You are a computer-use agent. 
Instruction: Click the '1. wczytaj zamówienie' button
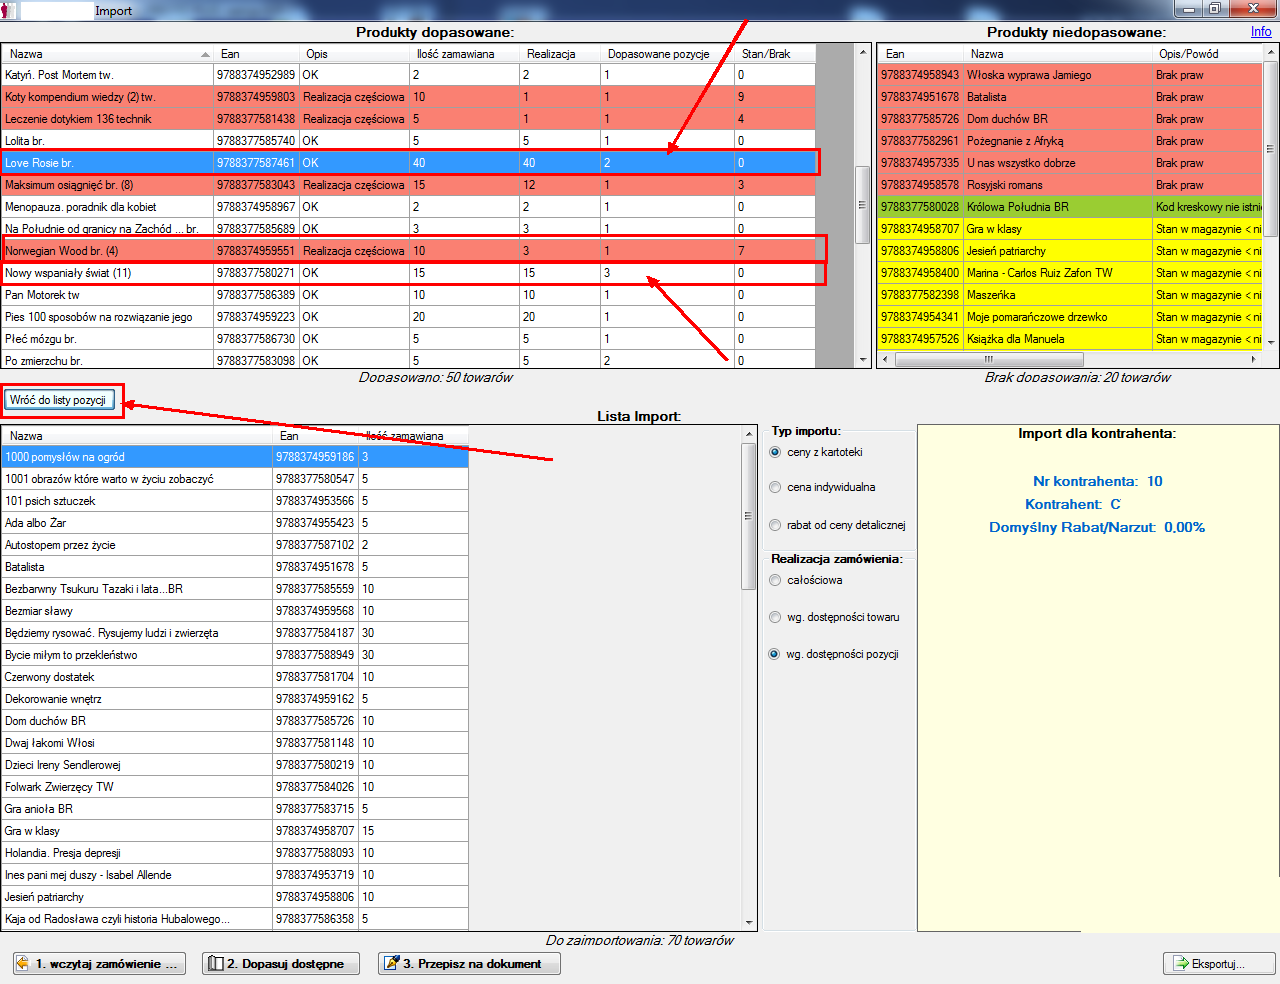click(x=99, y=963)
